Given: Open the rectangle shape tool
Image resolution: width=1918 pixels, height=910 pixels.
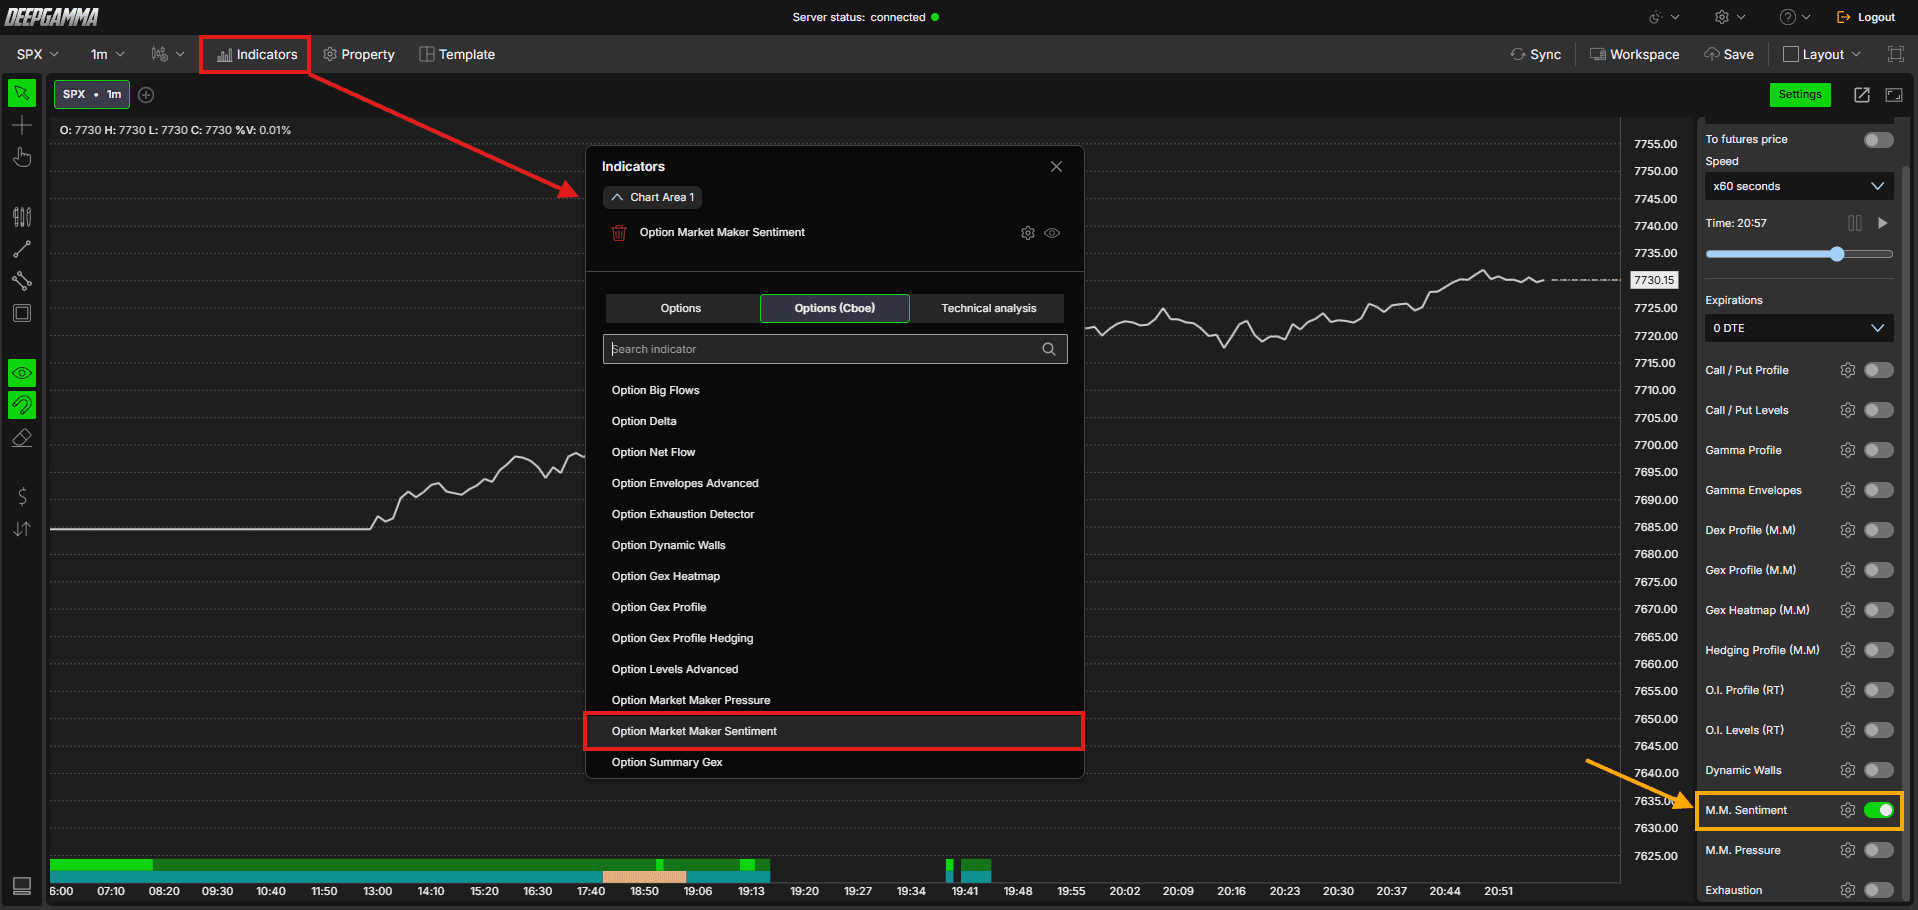Looking at the screenshot, I should (x=22, y=313).
